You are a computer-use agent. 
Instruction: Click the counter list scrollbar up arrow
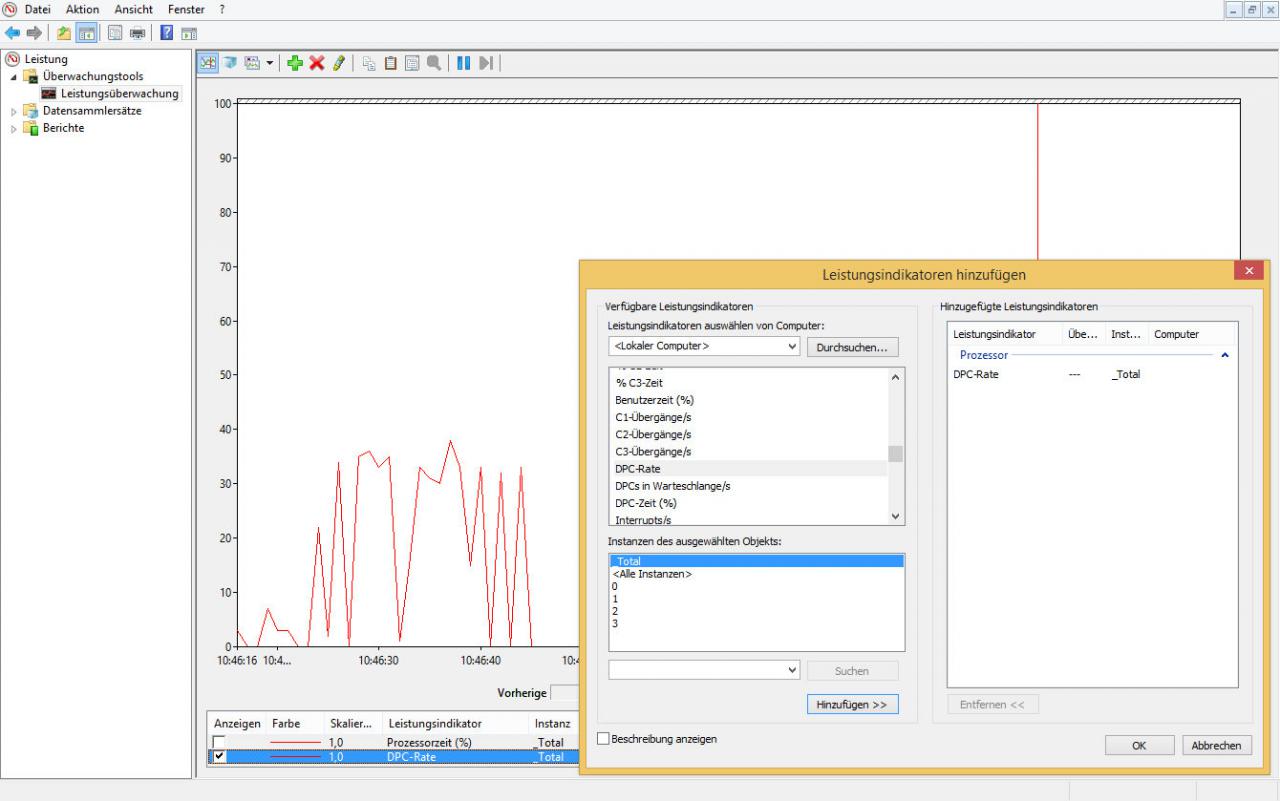(x=896, y=376)
